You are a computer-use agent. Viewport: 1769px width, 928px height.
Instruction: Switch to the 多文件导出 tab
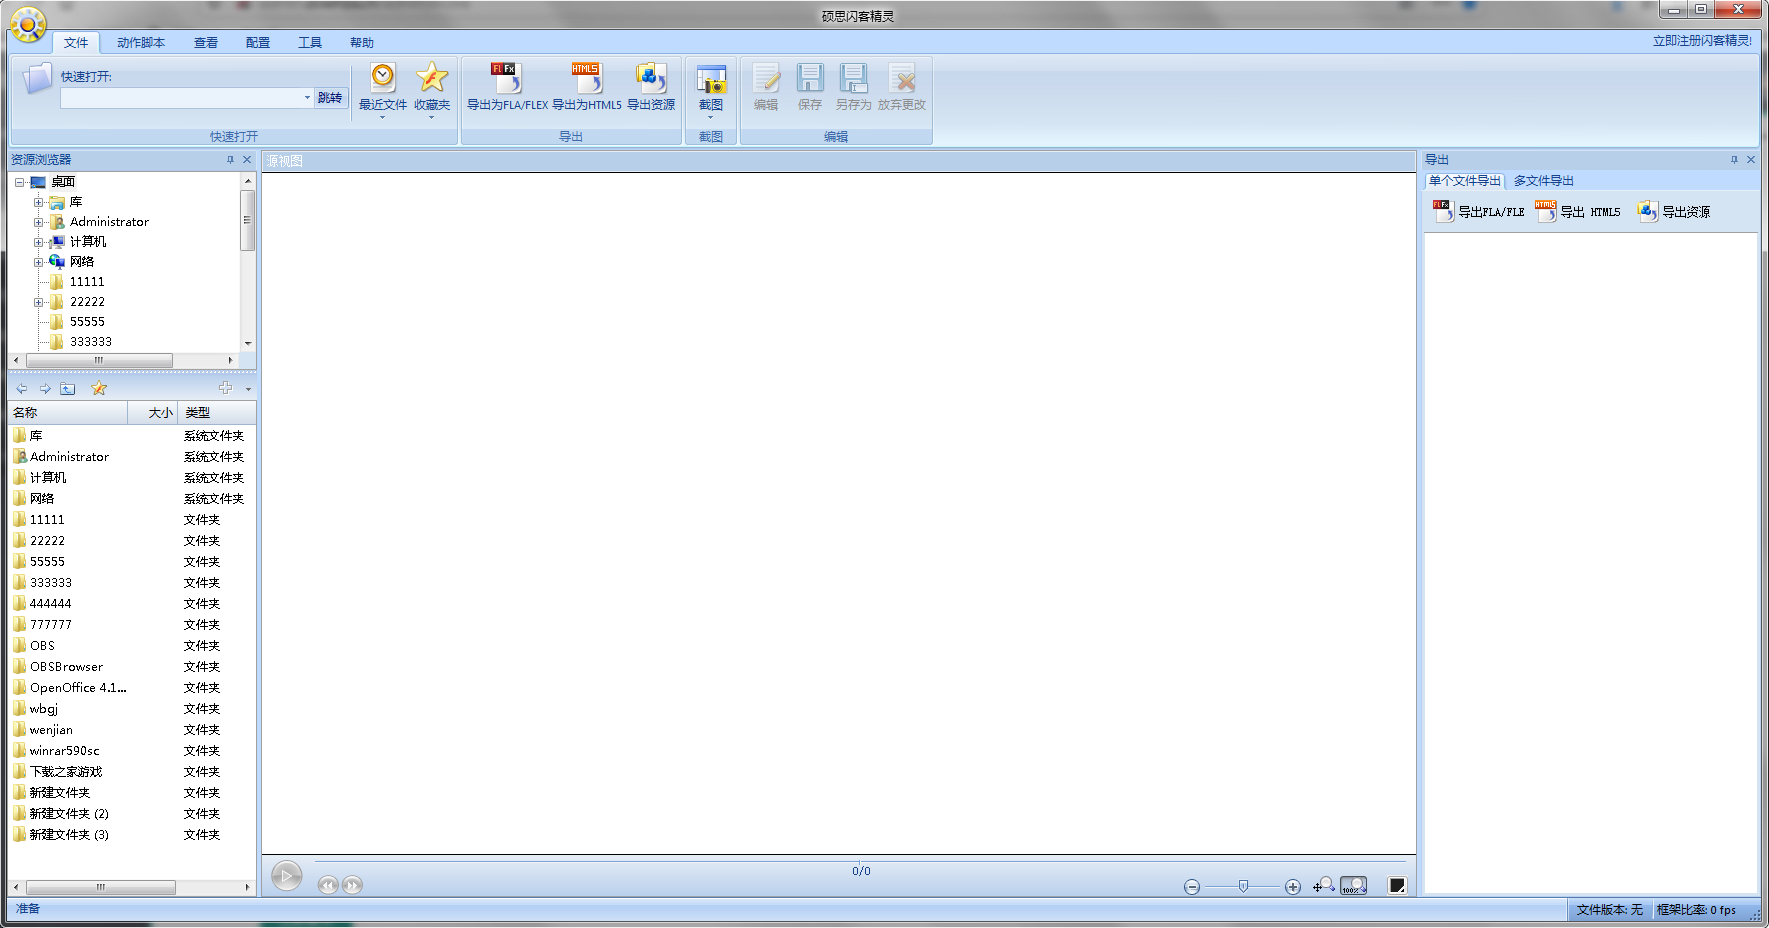click(1543, 181)
